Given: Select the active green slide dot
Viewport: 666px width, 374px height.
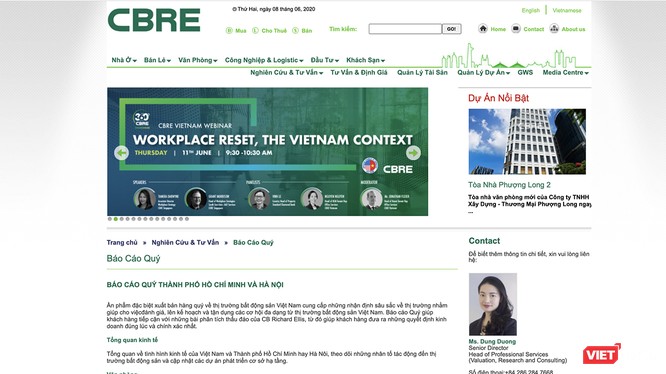Looking at the screenshot, I should point(116,219).
